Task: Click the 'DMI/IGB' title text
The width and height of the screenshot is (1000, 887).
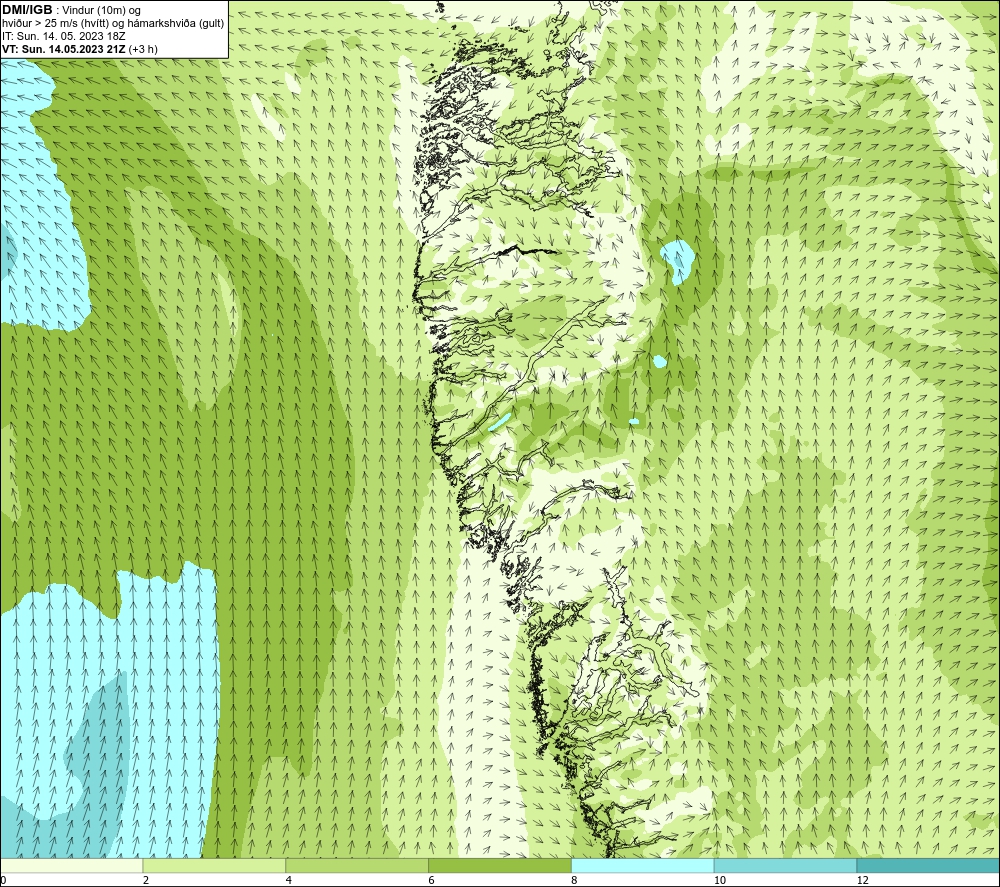Action: (27, 10)
